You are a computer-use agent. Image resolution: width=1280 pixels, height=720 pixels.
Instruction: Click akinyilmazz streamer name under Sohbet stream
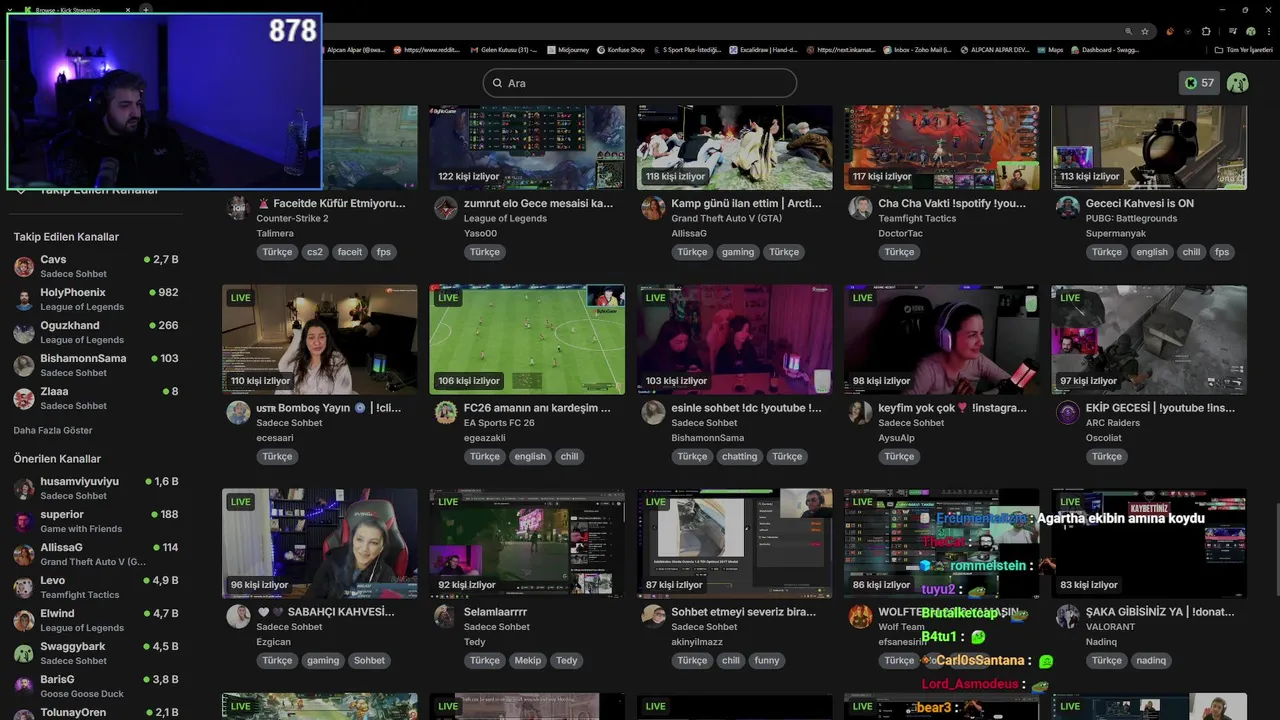697,641
